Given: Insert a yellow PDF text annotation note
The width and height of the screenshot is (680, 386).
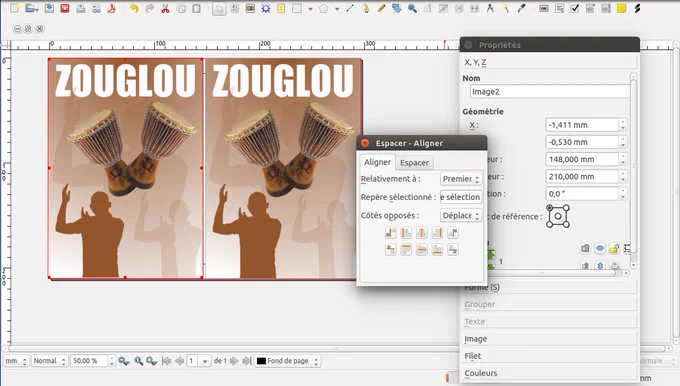Looking at the screenshot, I should click(621, 8).
